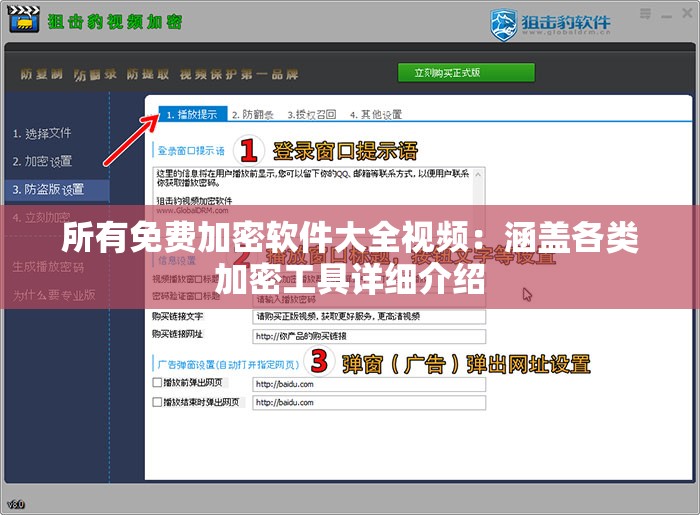
Task: Enable 播放结束时弹出网页 checkbox
Action: pos(157,402)
